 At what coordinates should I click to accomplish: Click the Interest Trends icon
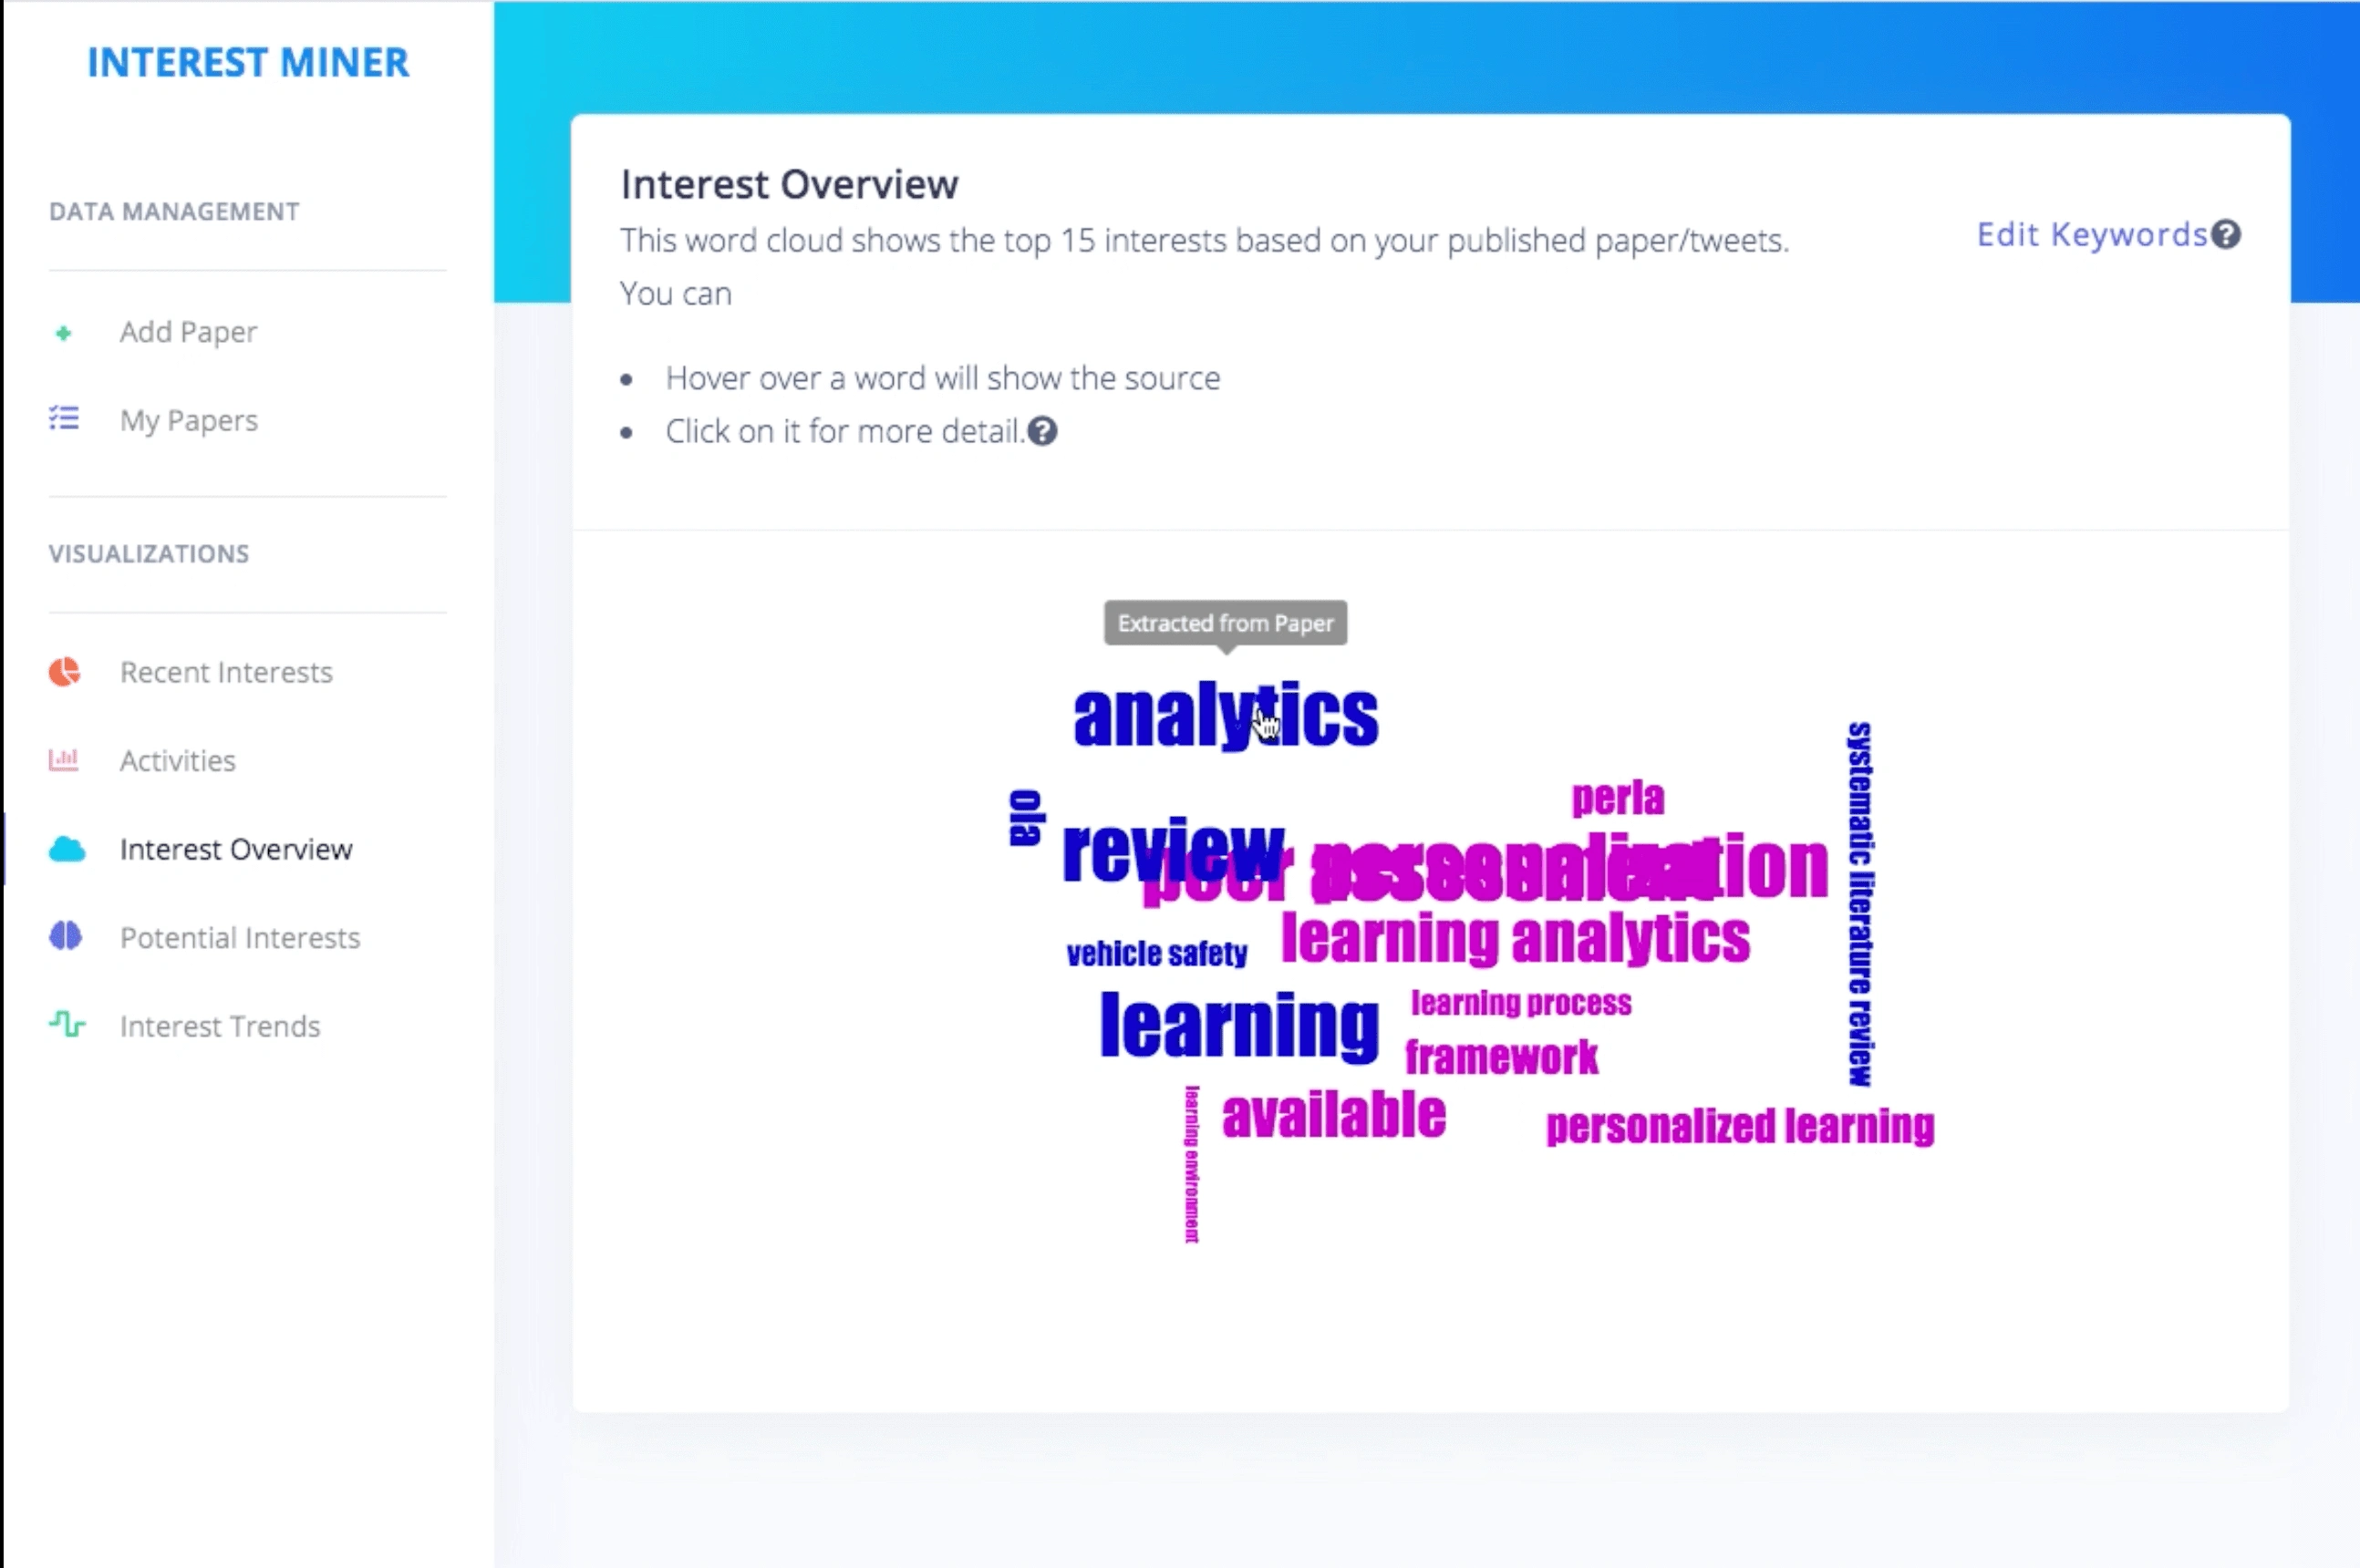(x=63, y=1024)
